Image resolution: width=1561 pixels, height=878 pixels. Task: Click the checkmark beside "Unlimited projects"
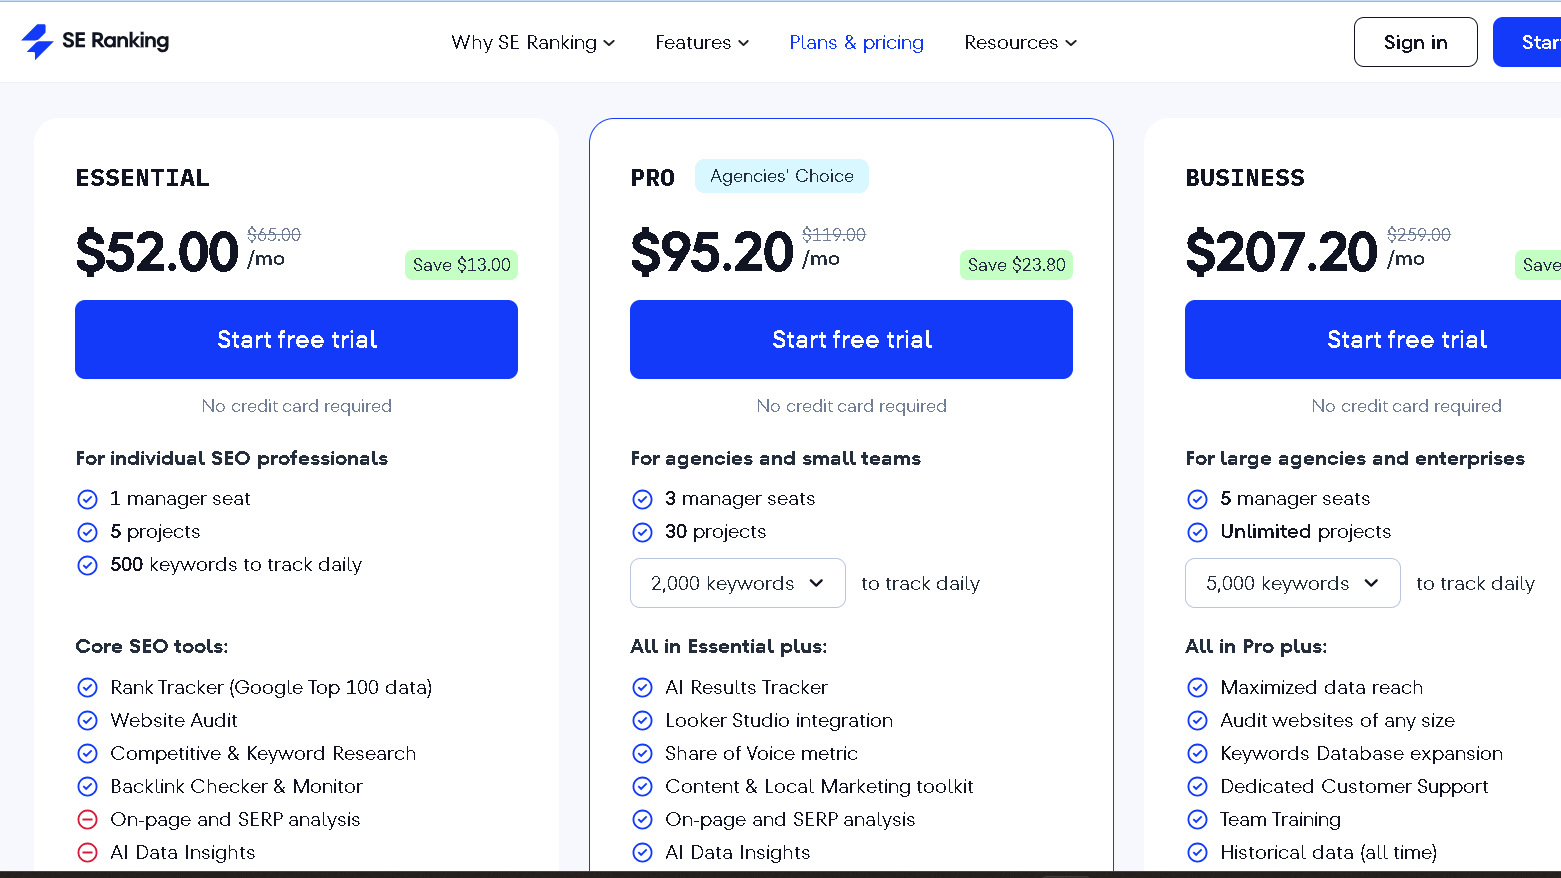1197,532
